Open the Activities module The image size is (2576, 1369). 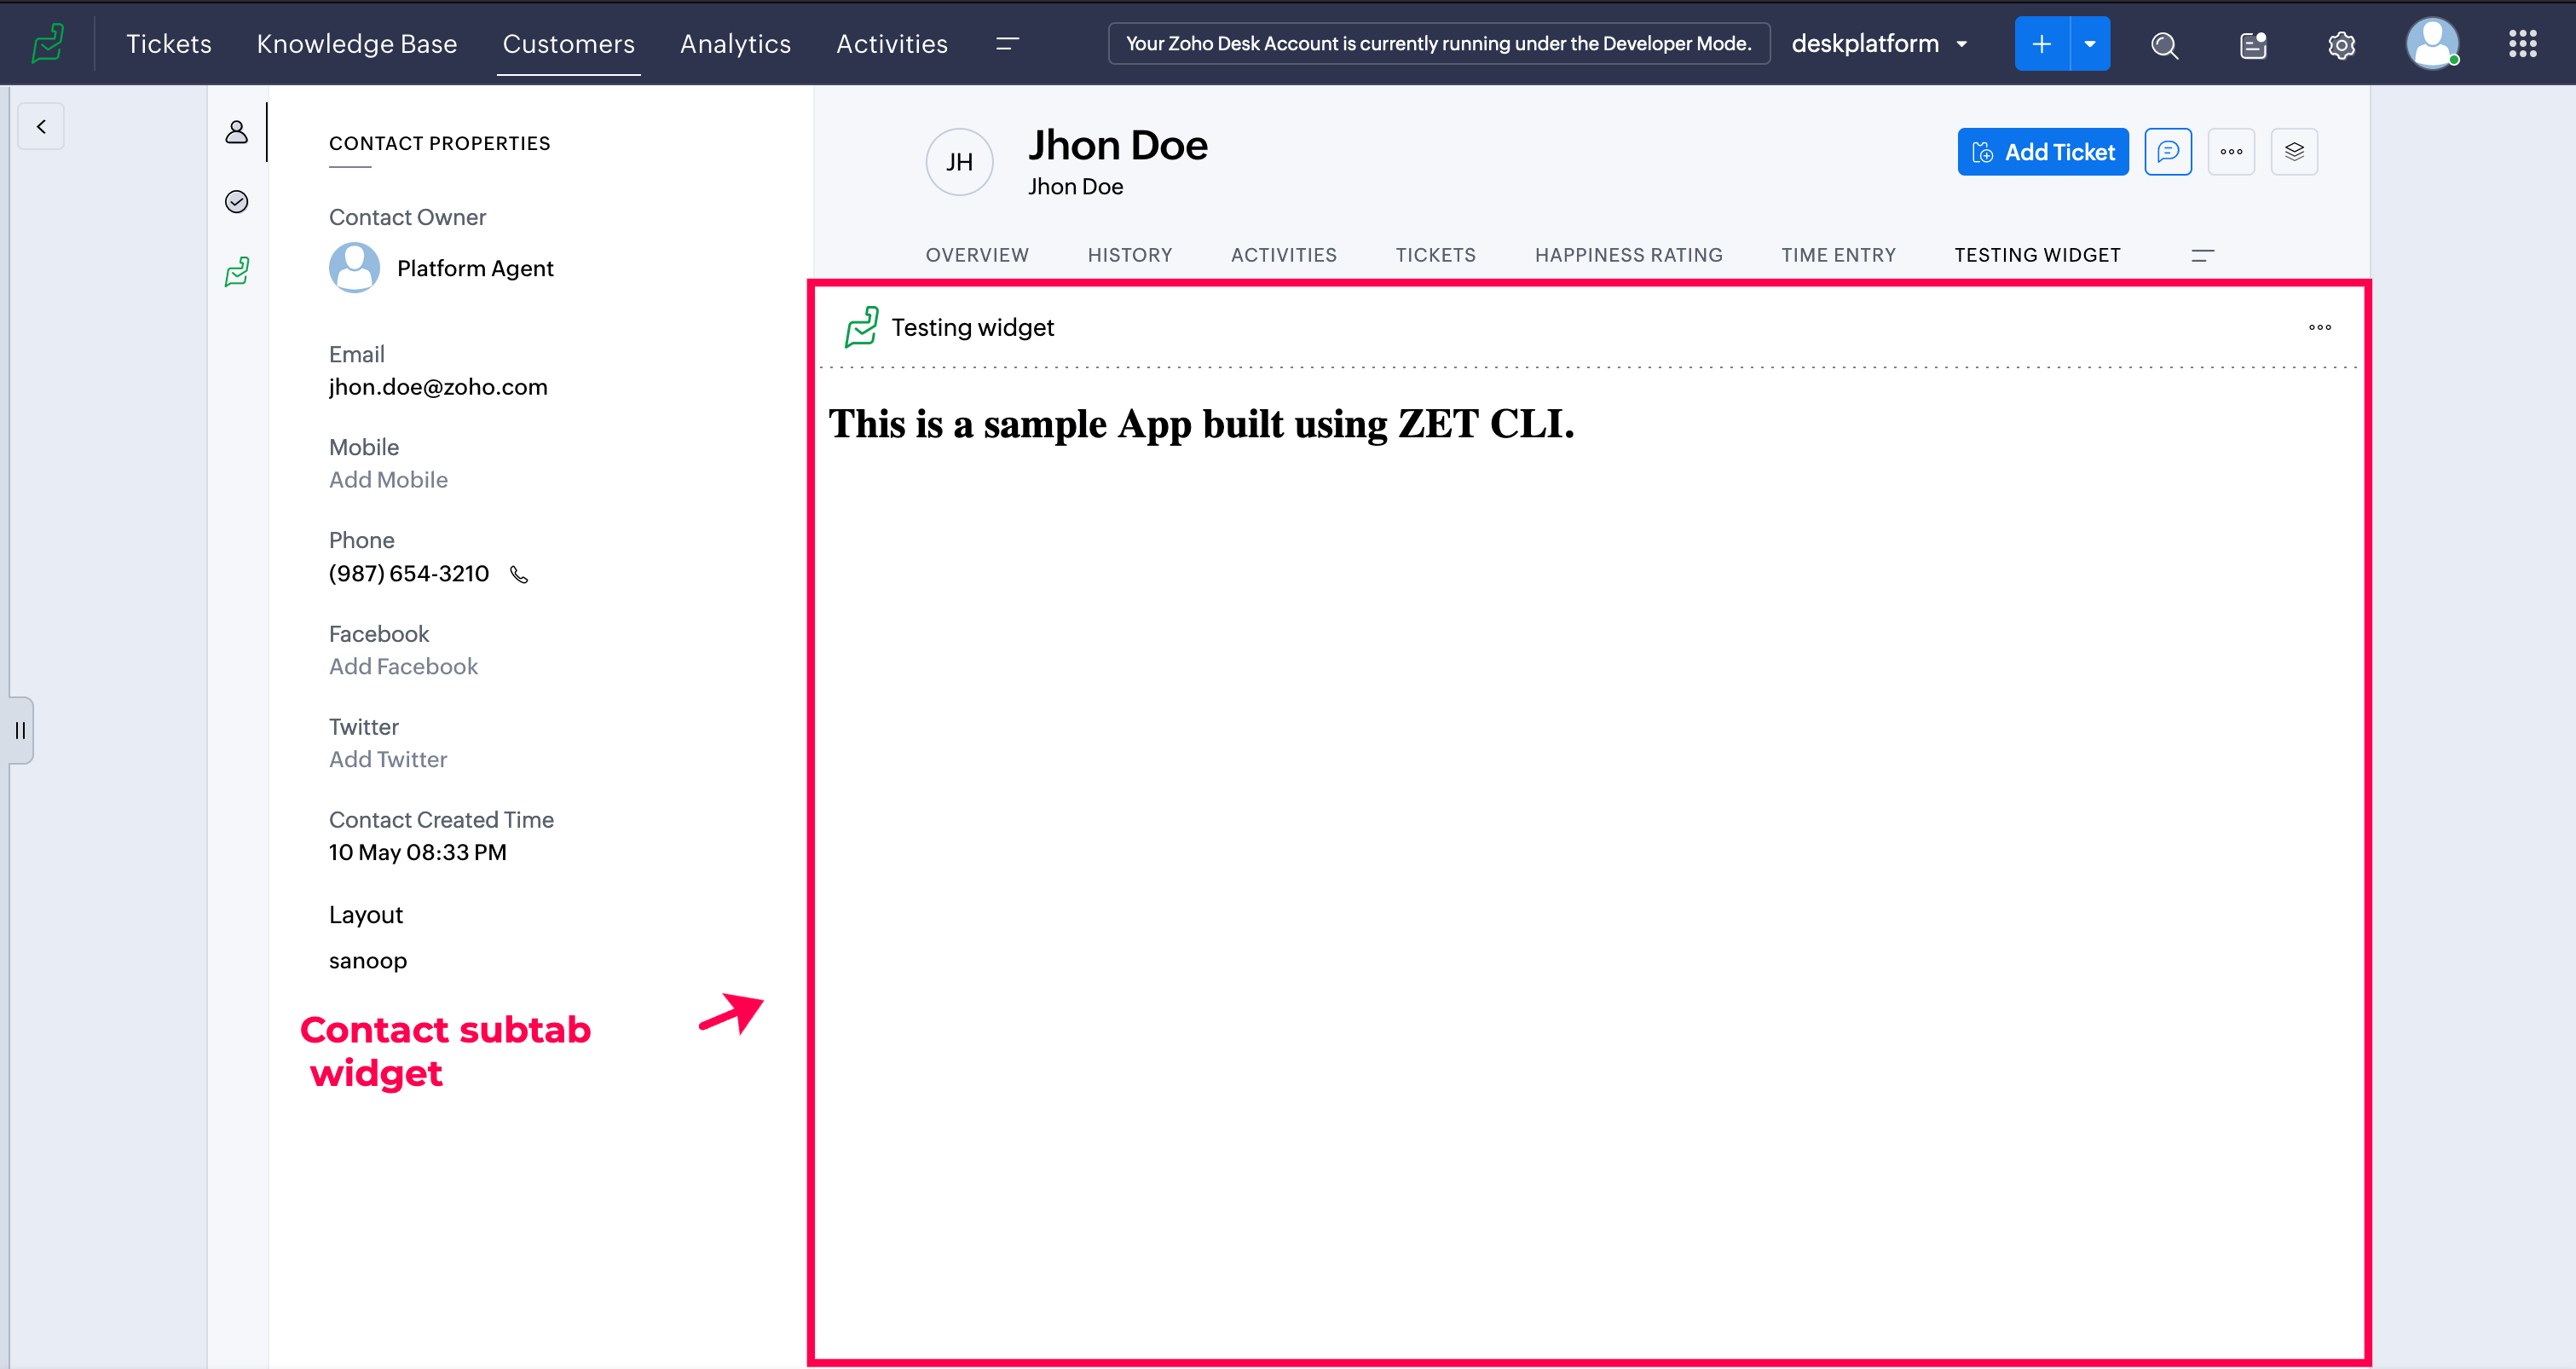click(x=891, y=44)
